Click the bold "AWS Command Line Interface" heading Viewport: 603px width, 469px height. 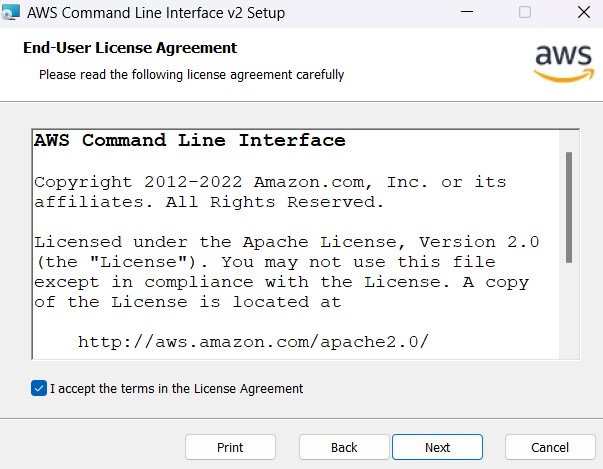click(190, 141)
